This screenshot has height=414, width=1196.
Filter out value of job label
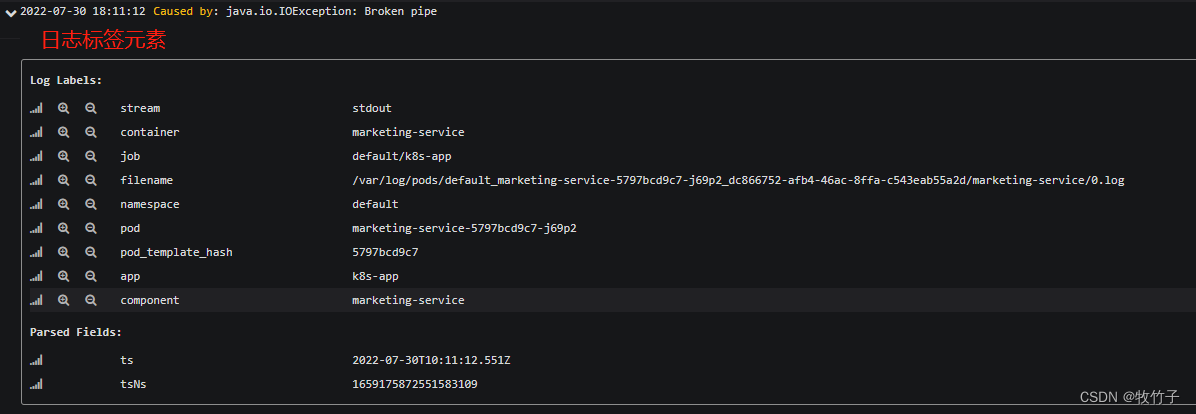(90, 156)
